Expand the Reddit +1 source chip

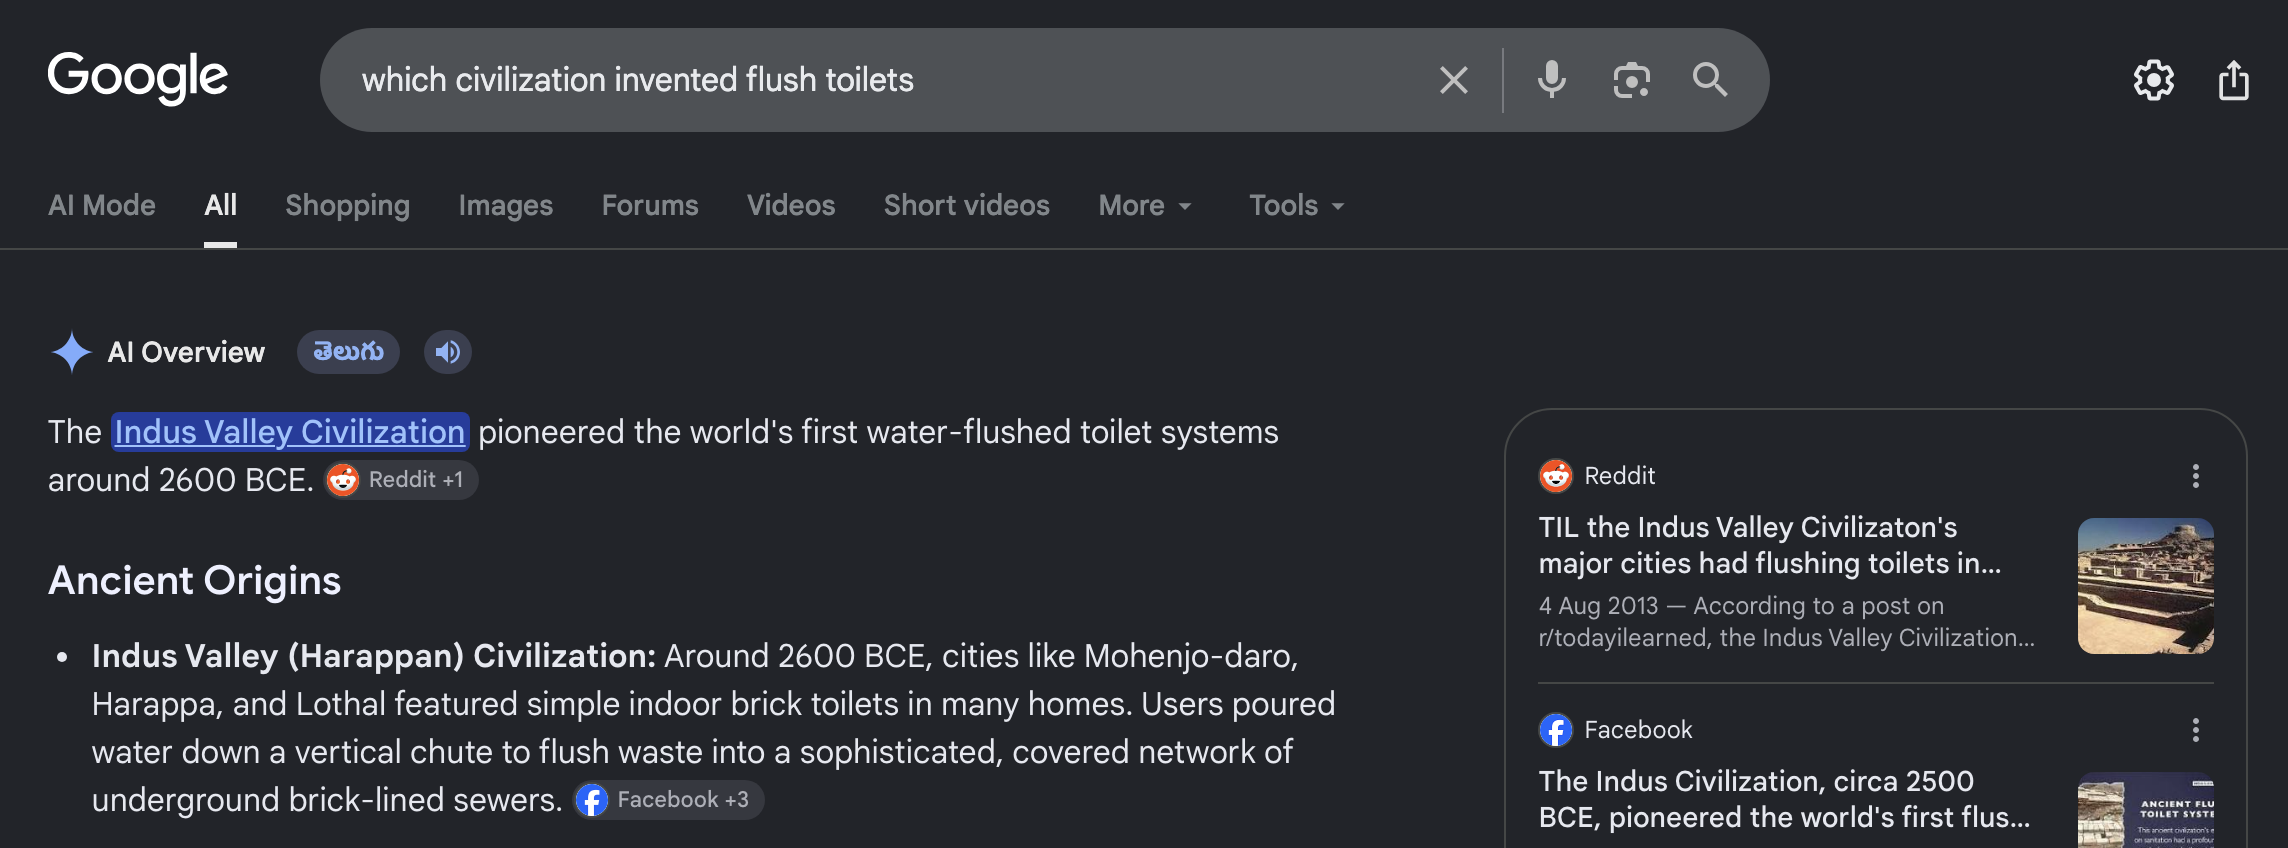tap(401, 480)
